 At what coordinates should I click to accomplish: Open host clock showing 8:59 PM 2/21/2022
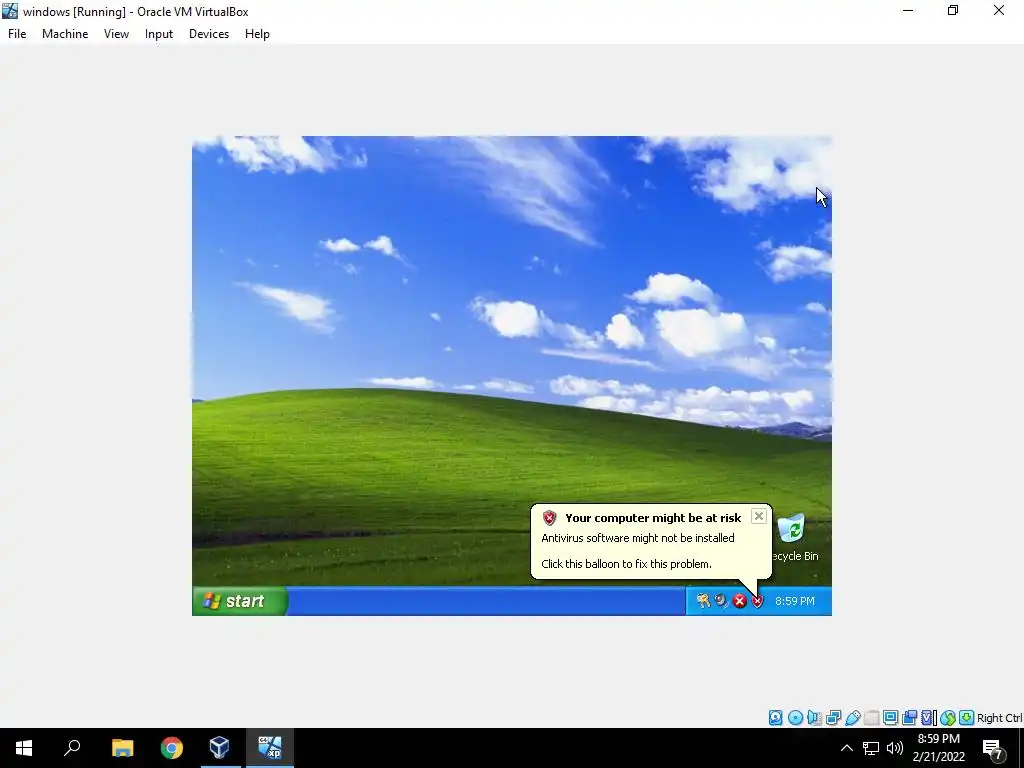pos(938,748)
